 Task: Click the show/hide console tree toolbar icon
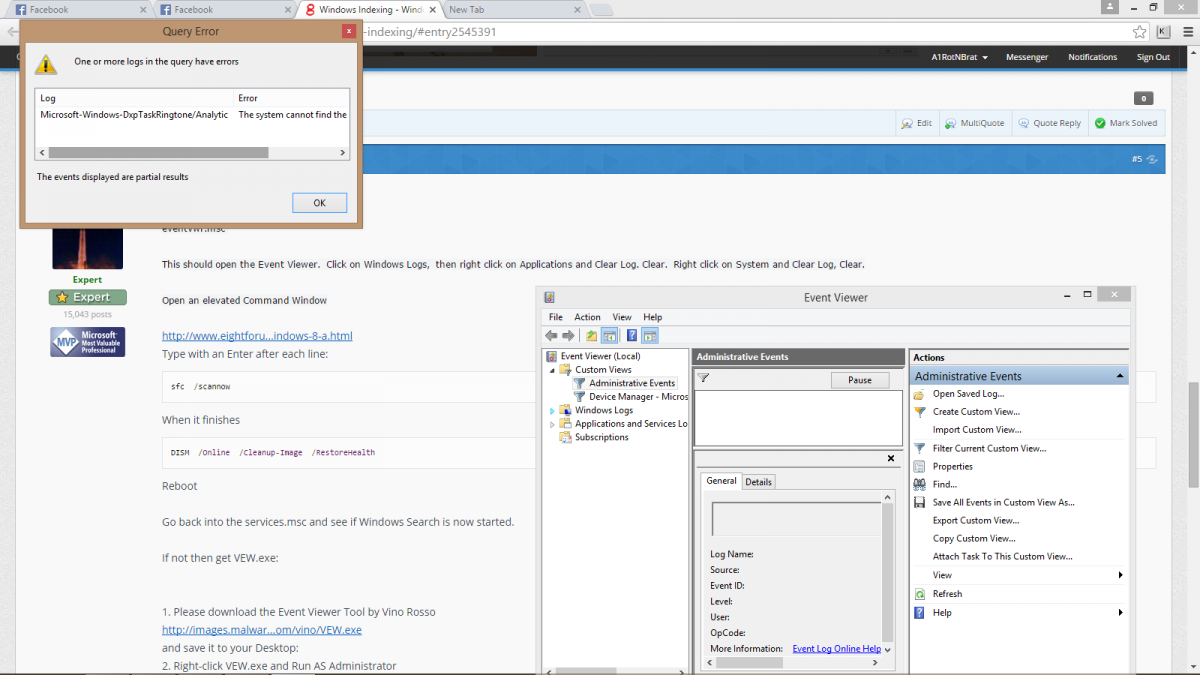tap(609, 336)
